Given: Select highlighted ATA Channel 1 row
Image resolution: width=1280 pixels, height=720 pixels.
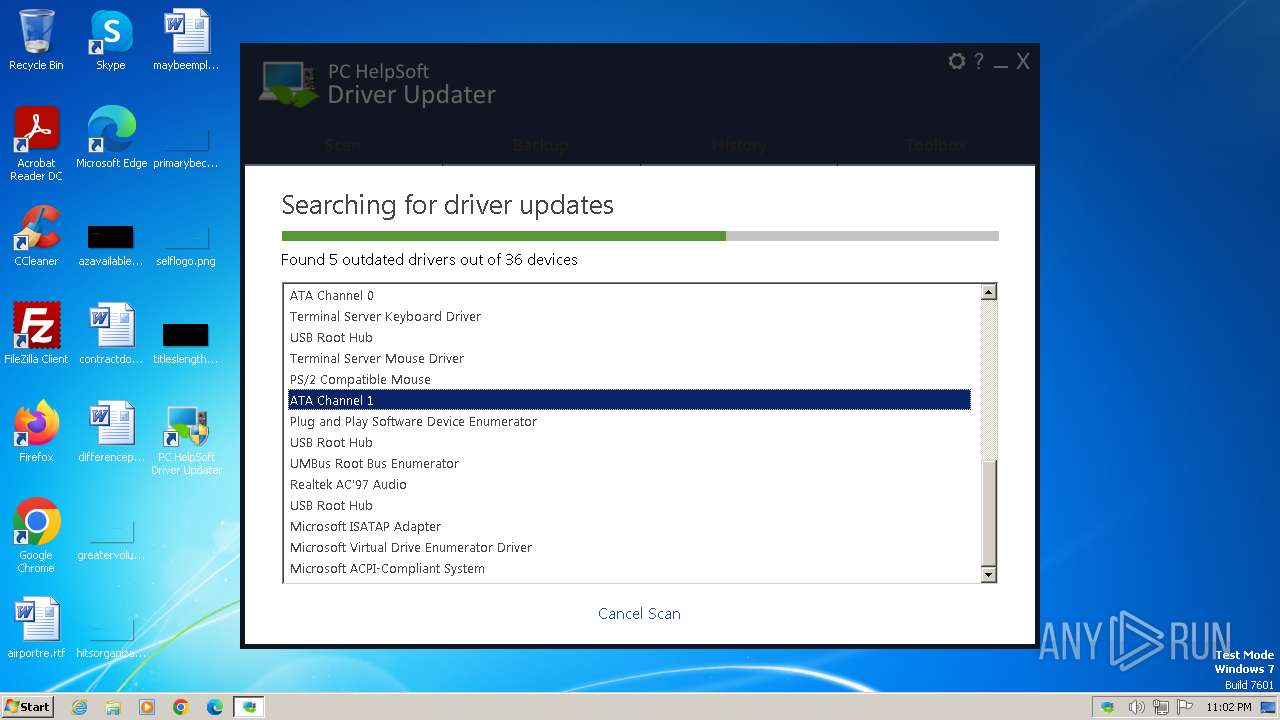Looking at the screenshot, I should 627,400.
